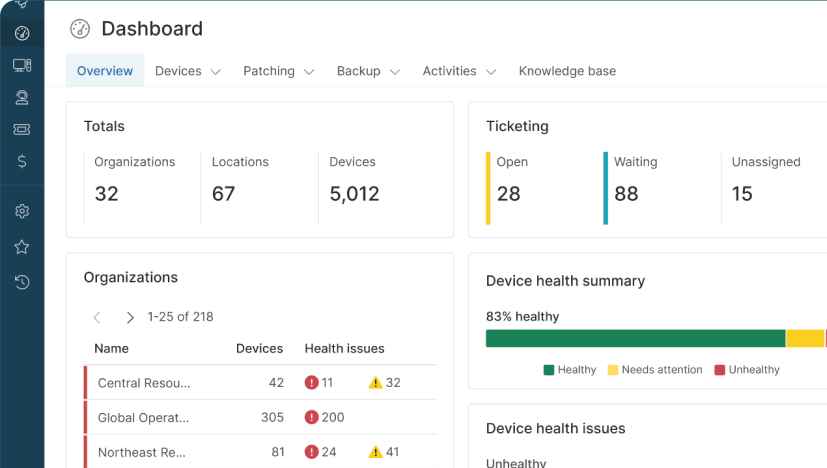Open the Activities tab menu

[459, 71]
